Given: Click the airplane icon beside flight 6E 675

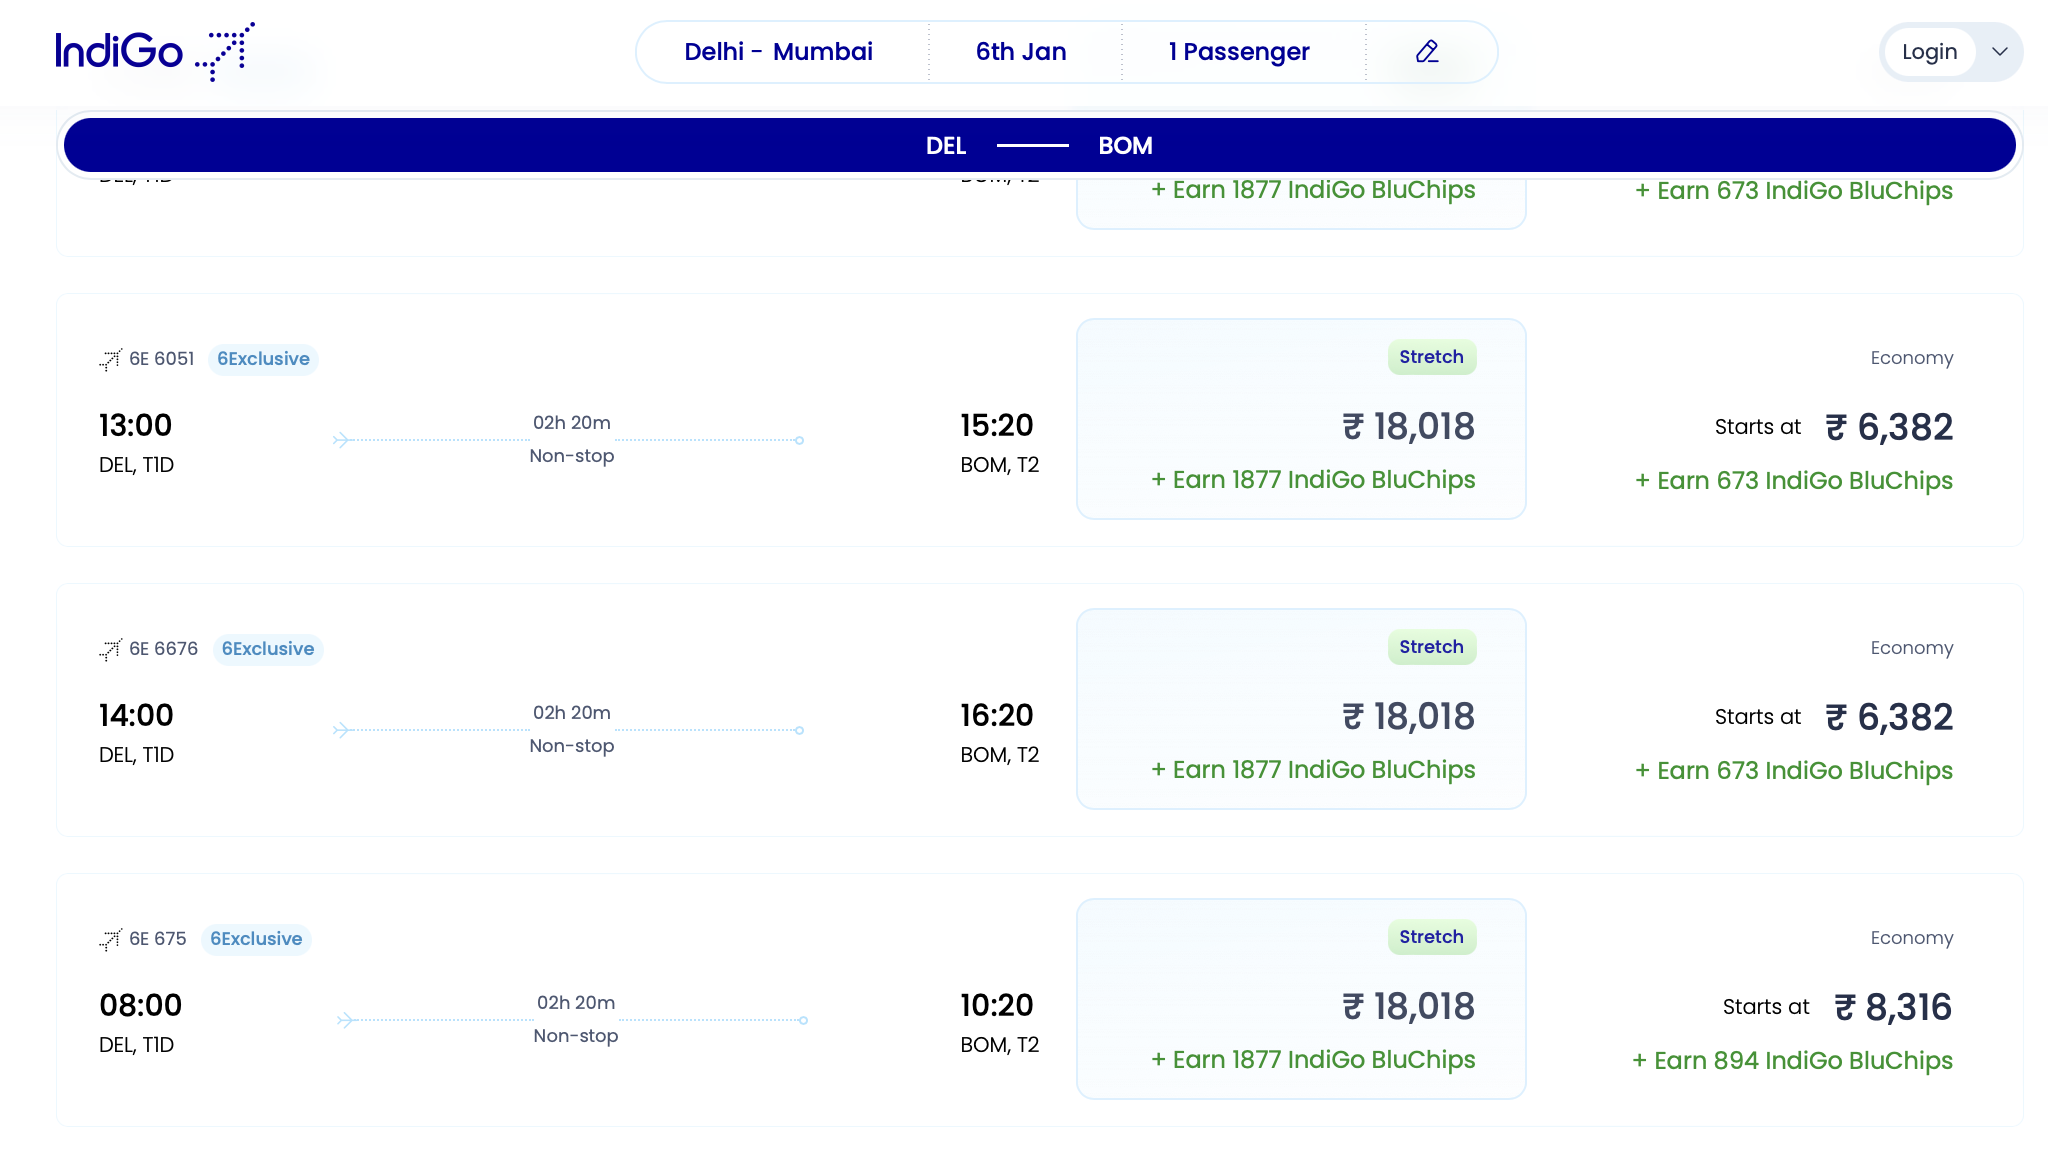Looking at the screenshot, I should pyautogui.click(x=110, y=938).
